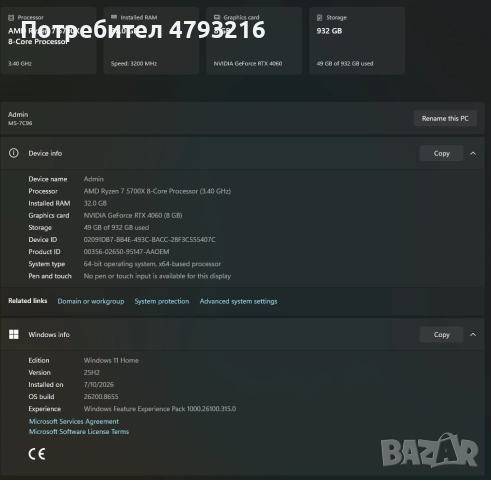
Task: Click the OS build value 26200.8655
Action: (101, 397)
